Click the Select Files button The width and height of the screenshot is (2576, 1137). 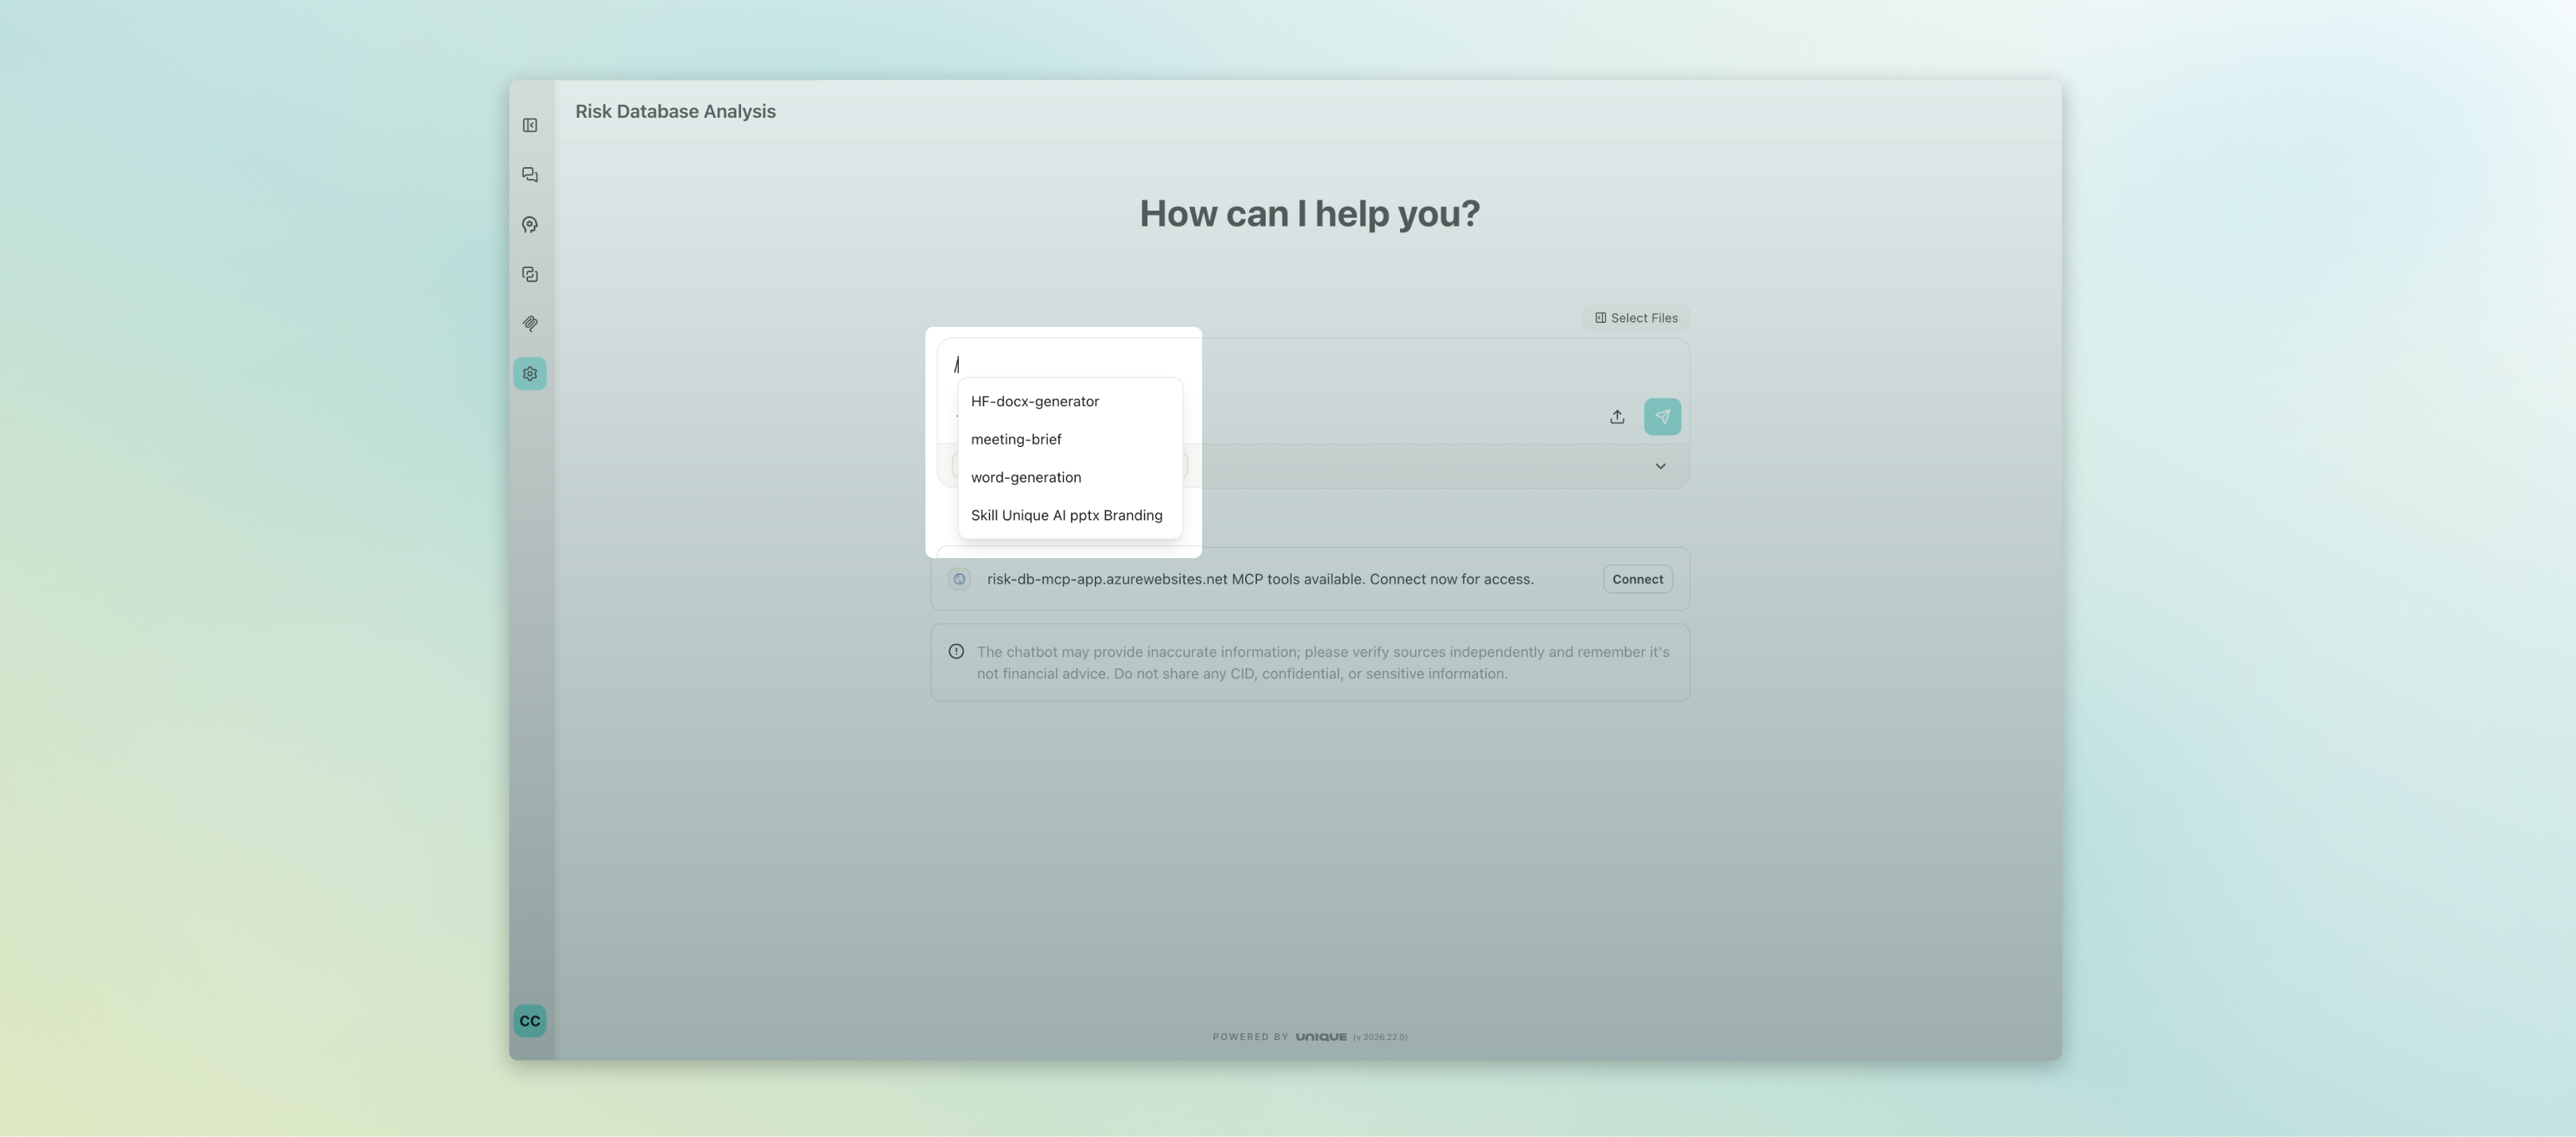click(x=1636, y=318)
